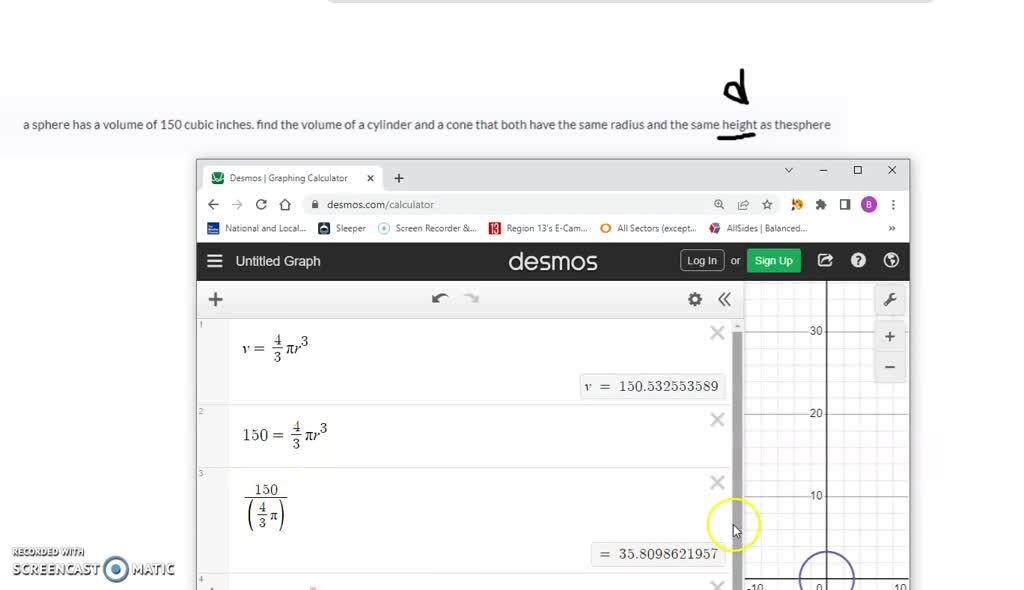Click the undo arrow in Desmos
1024x590 pixels.
point(440,298)
